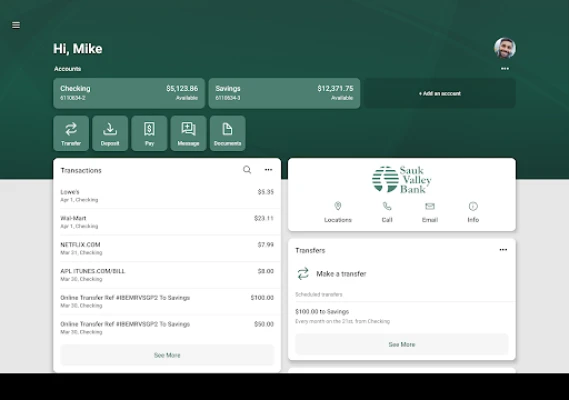Expand the Accounts more options menu
Image resolution: width=569 pixels, height=400 pixels.
click(505, 69)
